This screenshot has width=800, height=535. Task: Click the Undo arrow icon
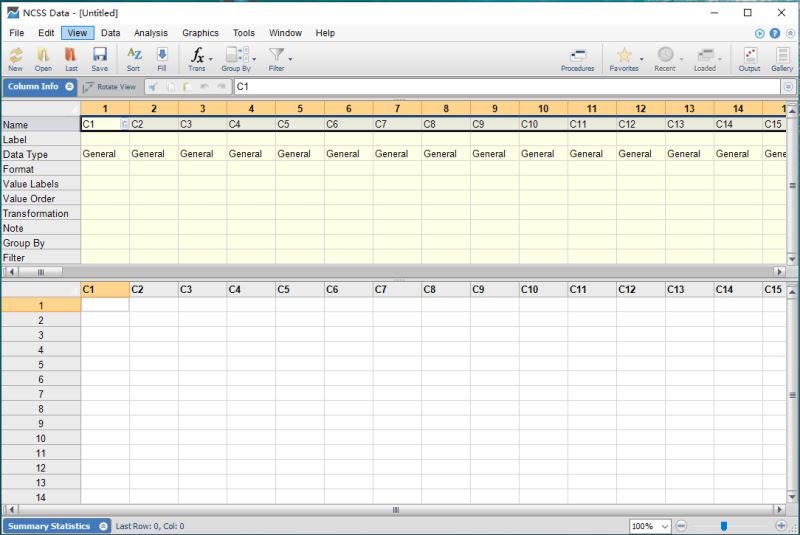click(x=204, y=87)
